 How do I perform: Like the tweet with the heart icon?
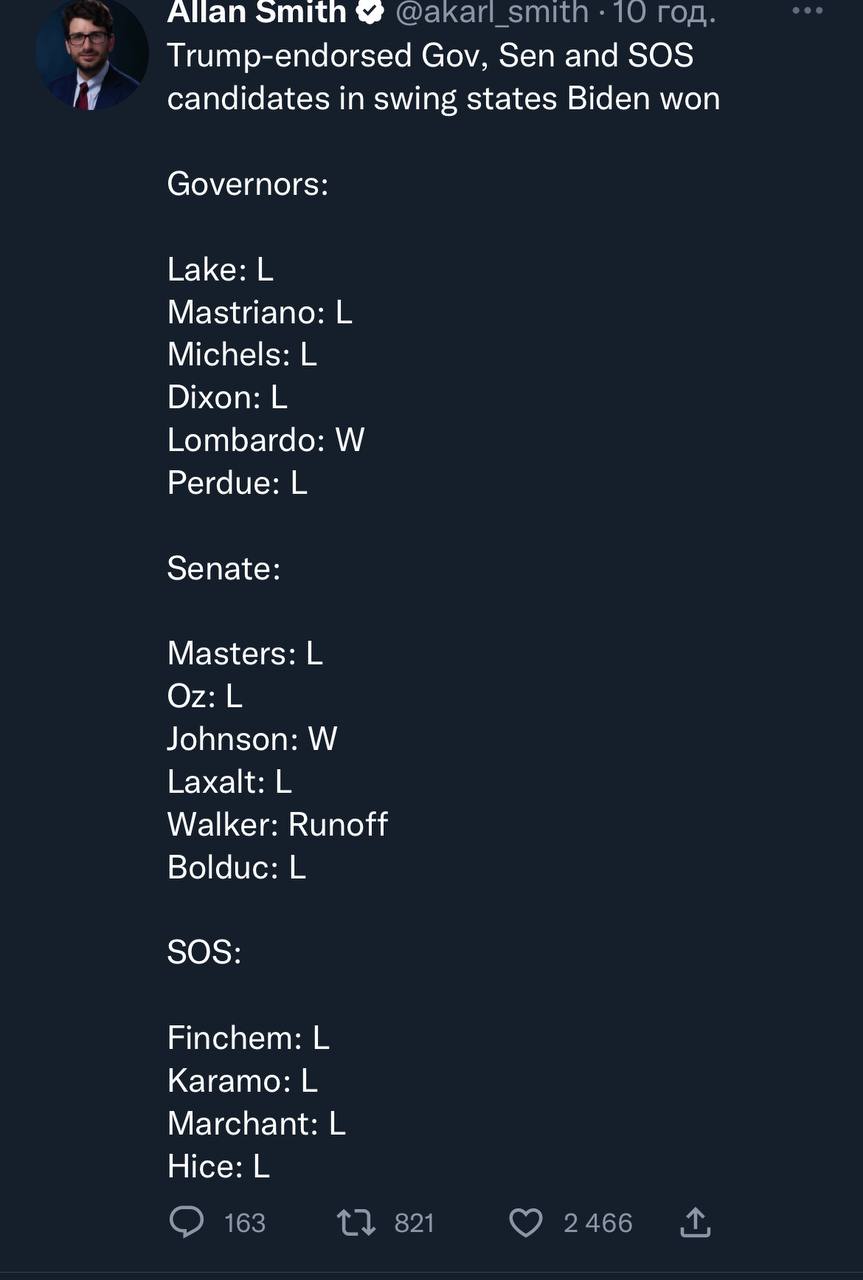(x=526, y=1222)
